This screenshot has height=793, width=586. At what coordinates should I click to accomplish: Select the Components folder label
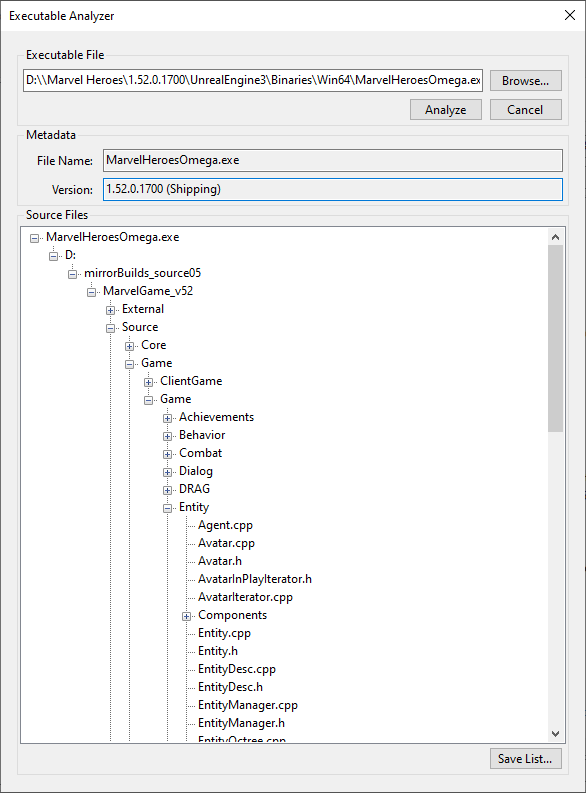232,615
